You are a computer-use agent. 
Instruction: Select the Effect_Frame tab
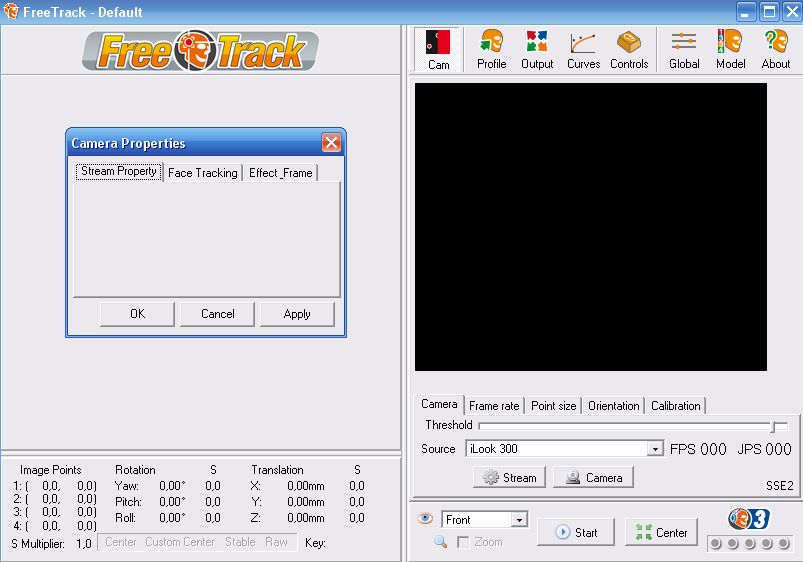281,173
